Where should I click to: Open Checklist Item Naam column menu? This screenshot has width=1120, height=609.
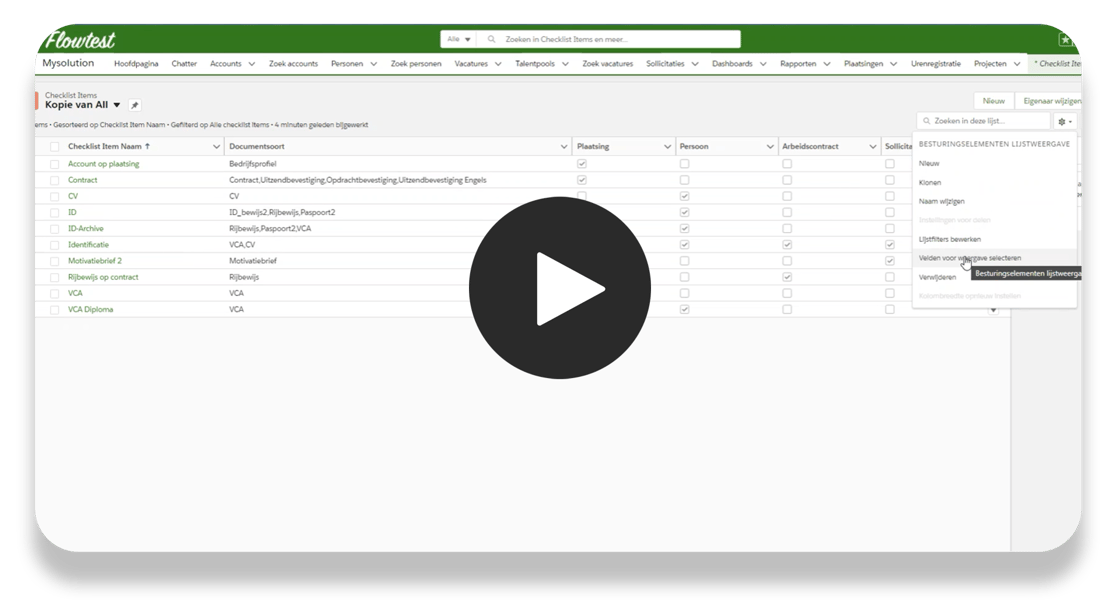tap(216, 146)
